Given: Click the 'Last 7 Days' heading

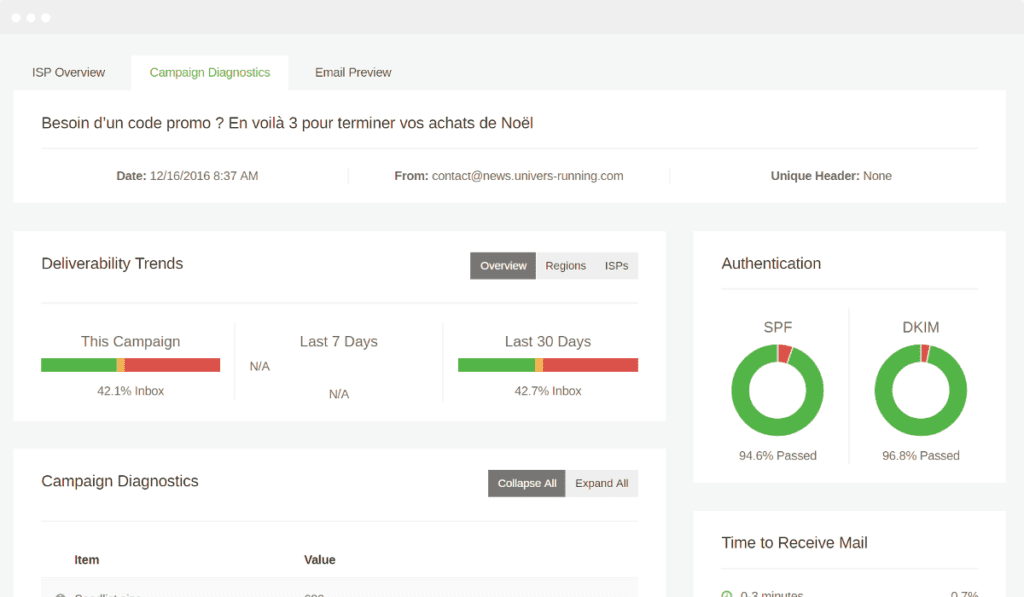Looking at the screenshot, I should click(x=338, y=342).
